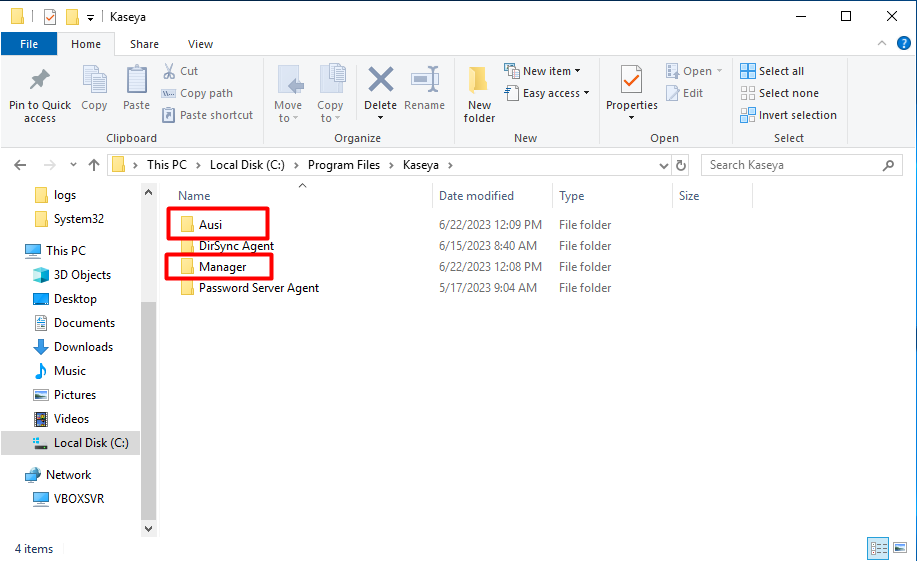The width and height of the screenshot is (917, 561).
Task: Go up one folder level
Action: [94, 165]
